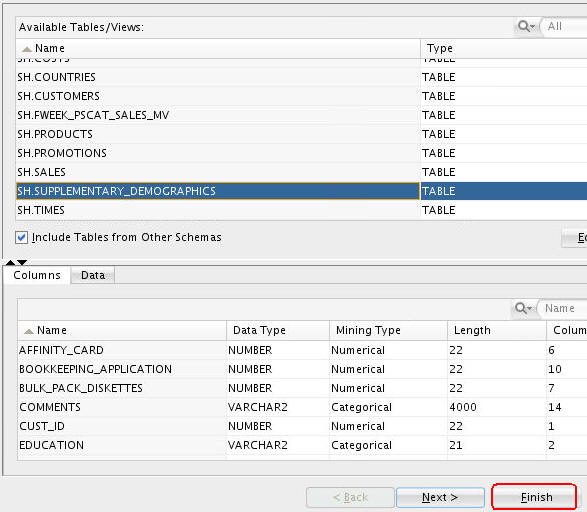Click length value 21 for EDUCATION
Viewport: 587px width, 512px height.
pyautogui.click(x=456, y=445)
